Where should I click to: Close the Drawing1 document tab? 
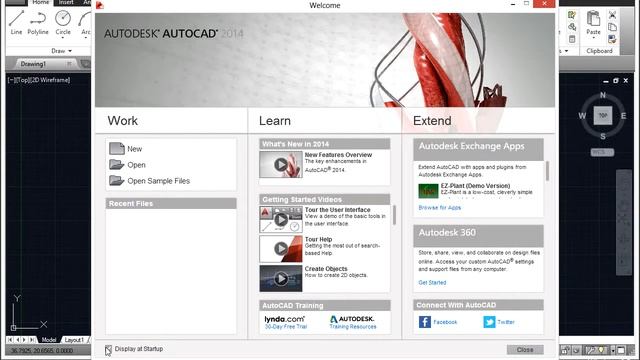[x=69, y=64]
